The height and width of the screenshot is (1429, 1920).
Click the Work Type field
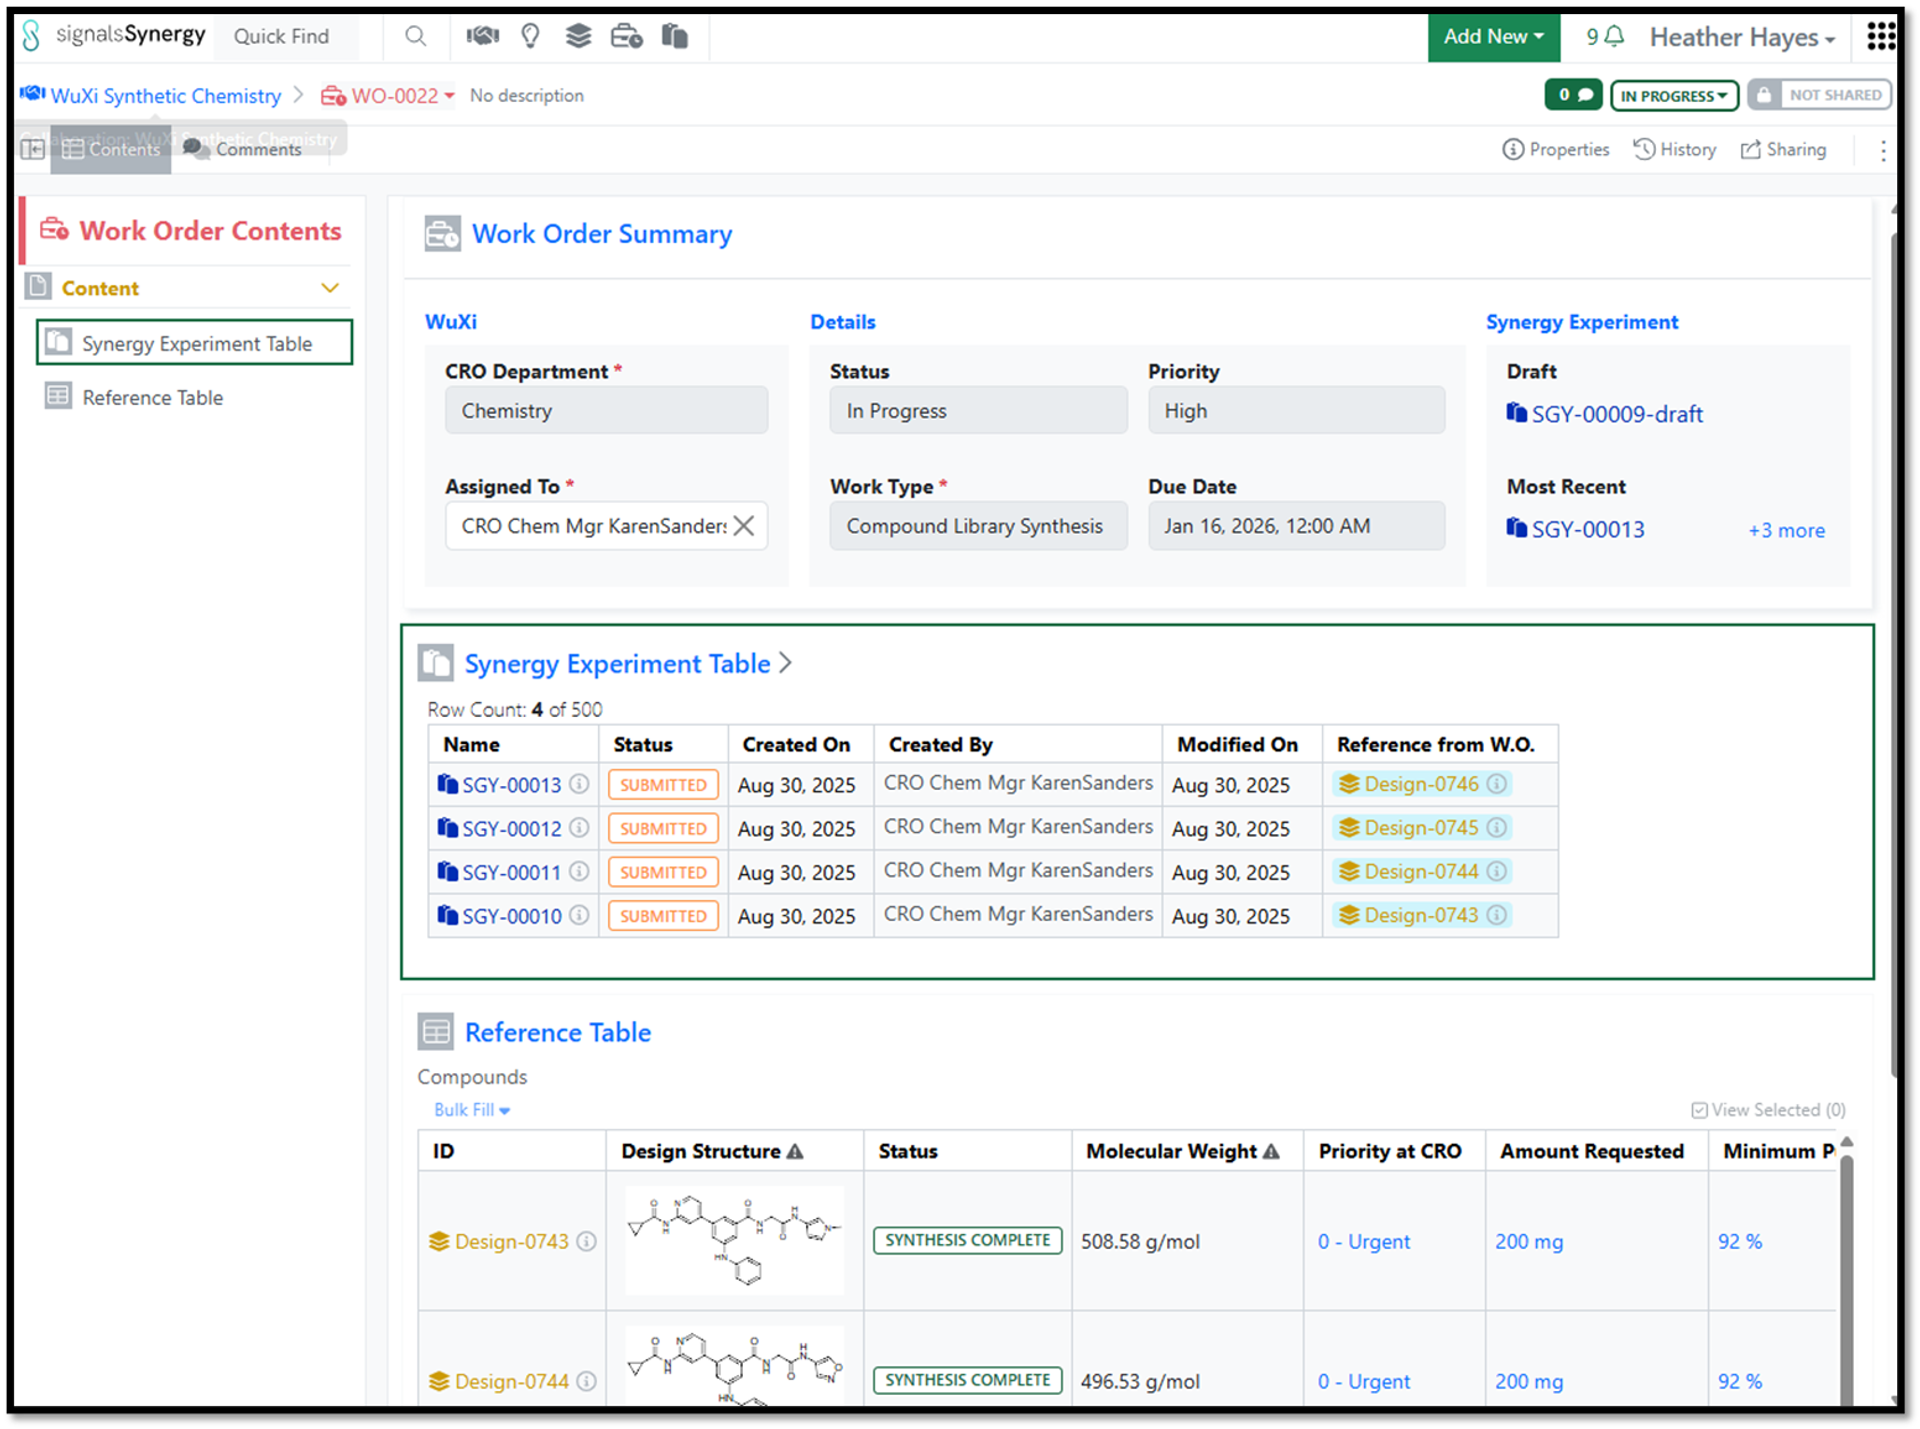978,526
